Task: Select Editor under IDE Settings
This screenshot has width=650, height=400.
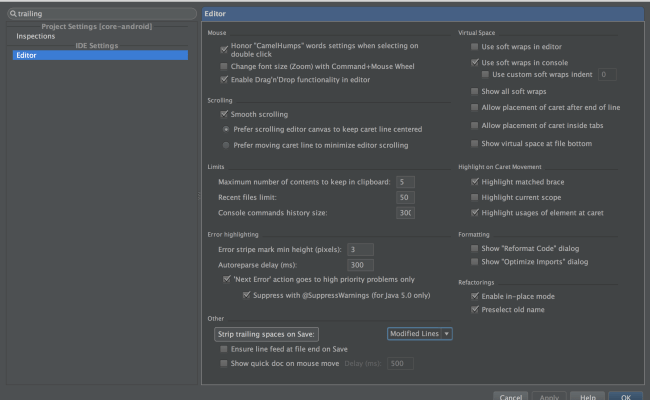Action: (x=100, y=55)
